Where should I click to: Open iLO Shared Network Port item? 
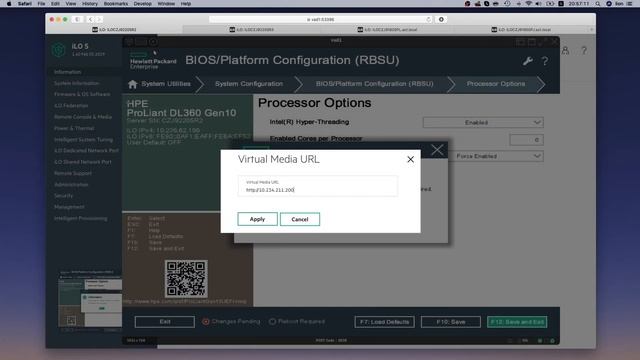(x=82, y=162)
